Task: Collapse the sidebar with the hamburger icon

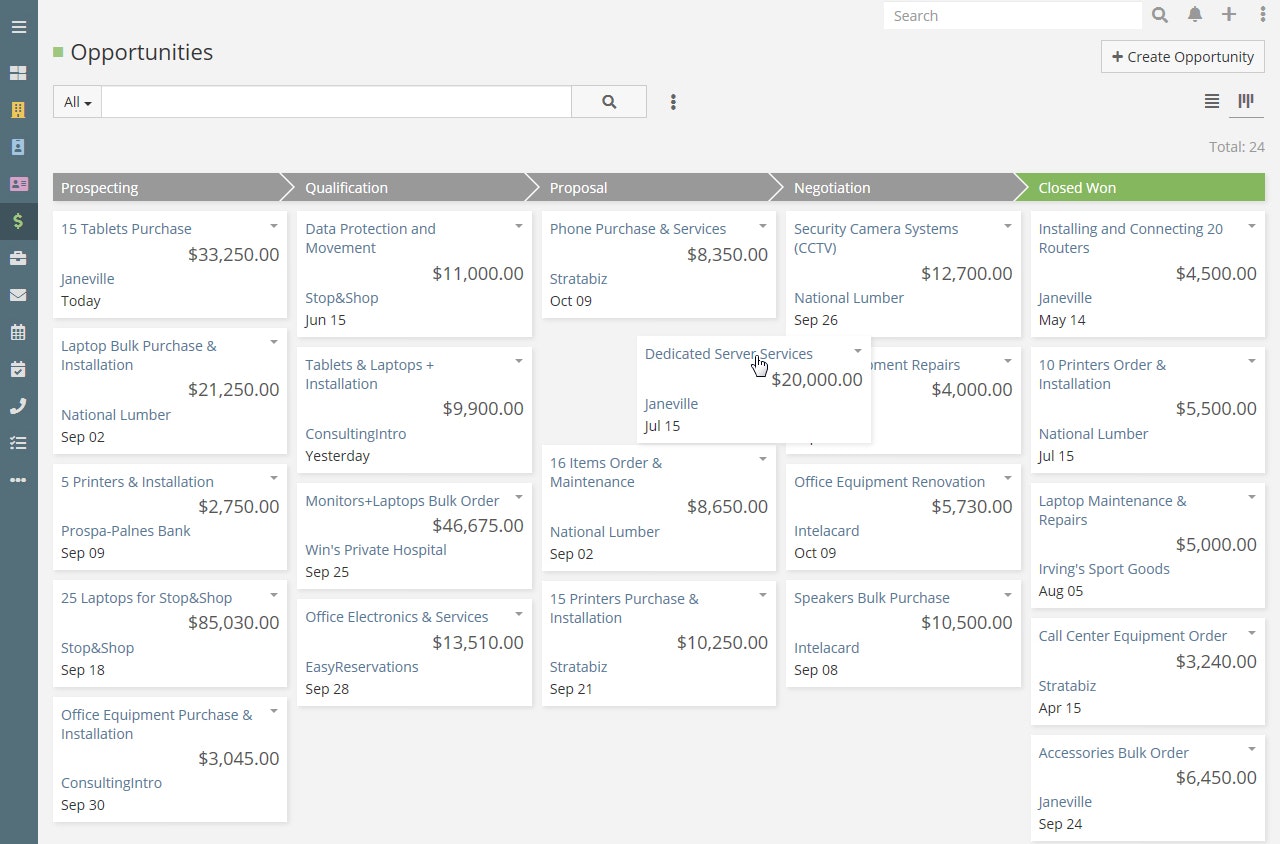Action: [x=18, y=27]
